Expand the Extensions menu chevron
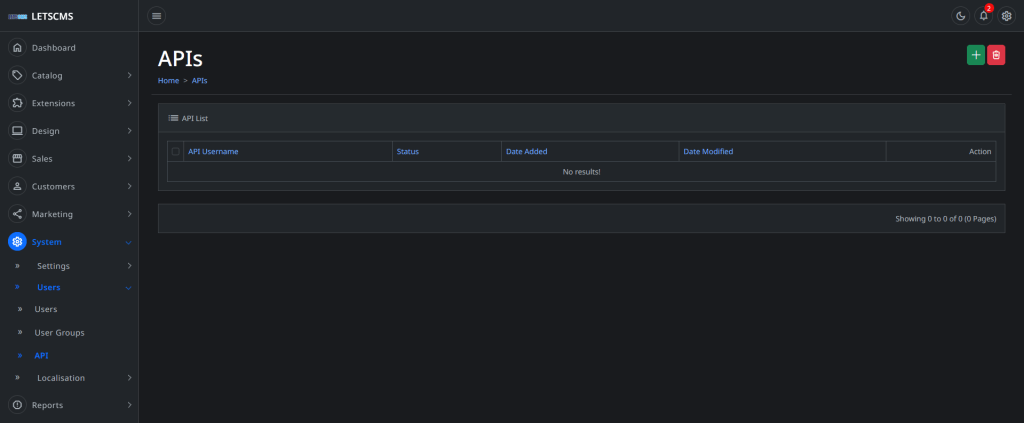Image resolution: width=1024 pixels, height=423 pixels. click(x=129, y=103)
